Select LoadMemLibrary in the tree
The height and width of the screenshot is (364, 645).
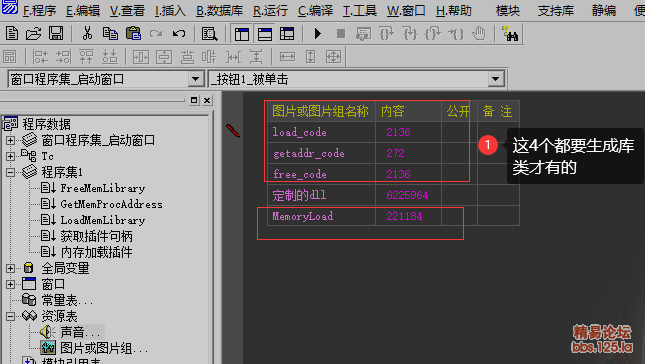tap(103, 220)
